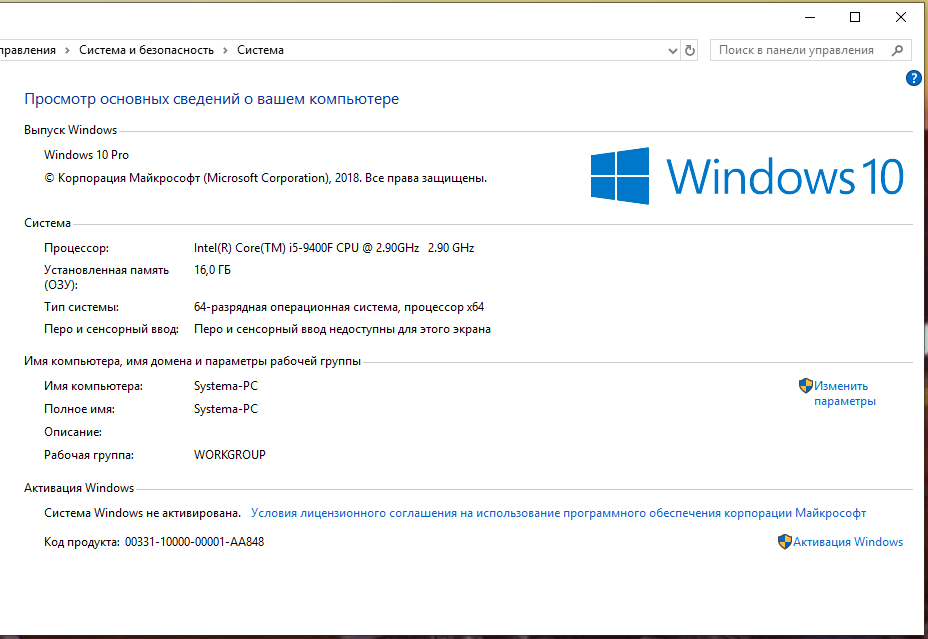
Task: Click the Рабочая группа: label
Action: click(x=89, y=455)
